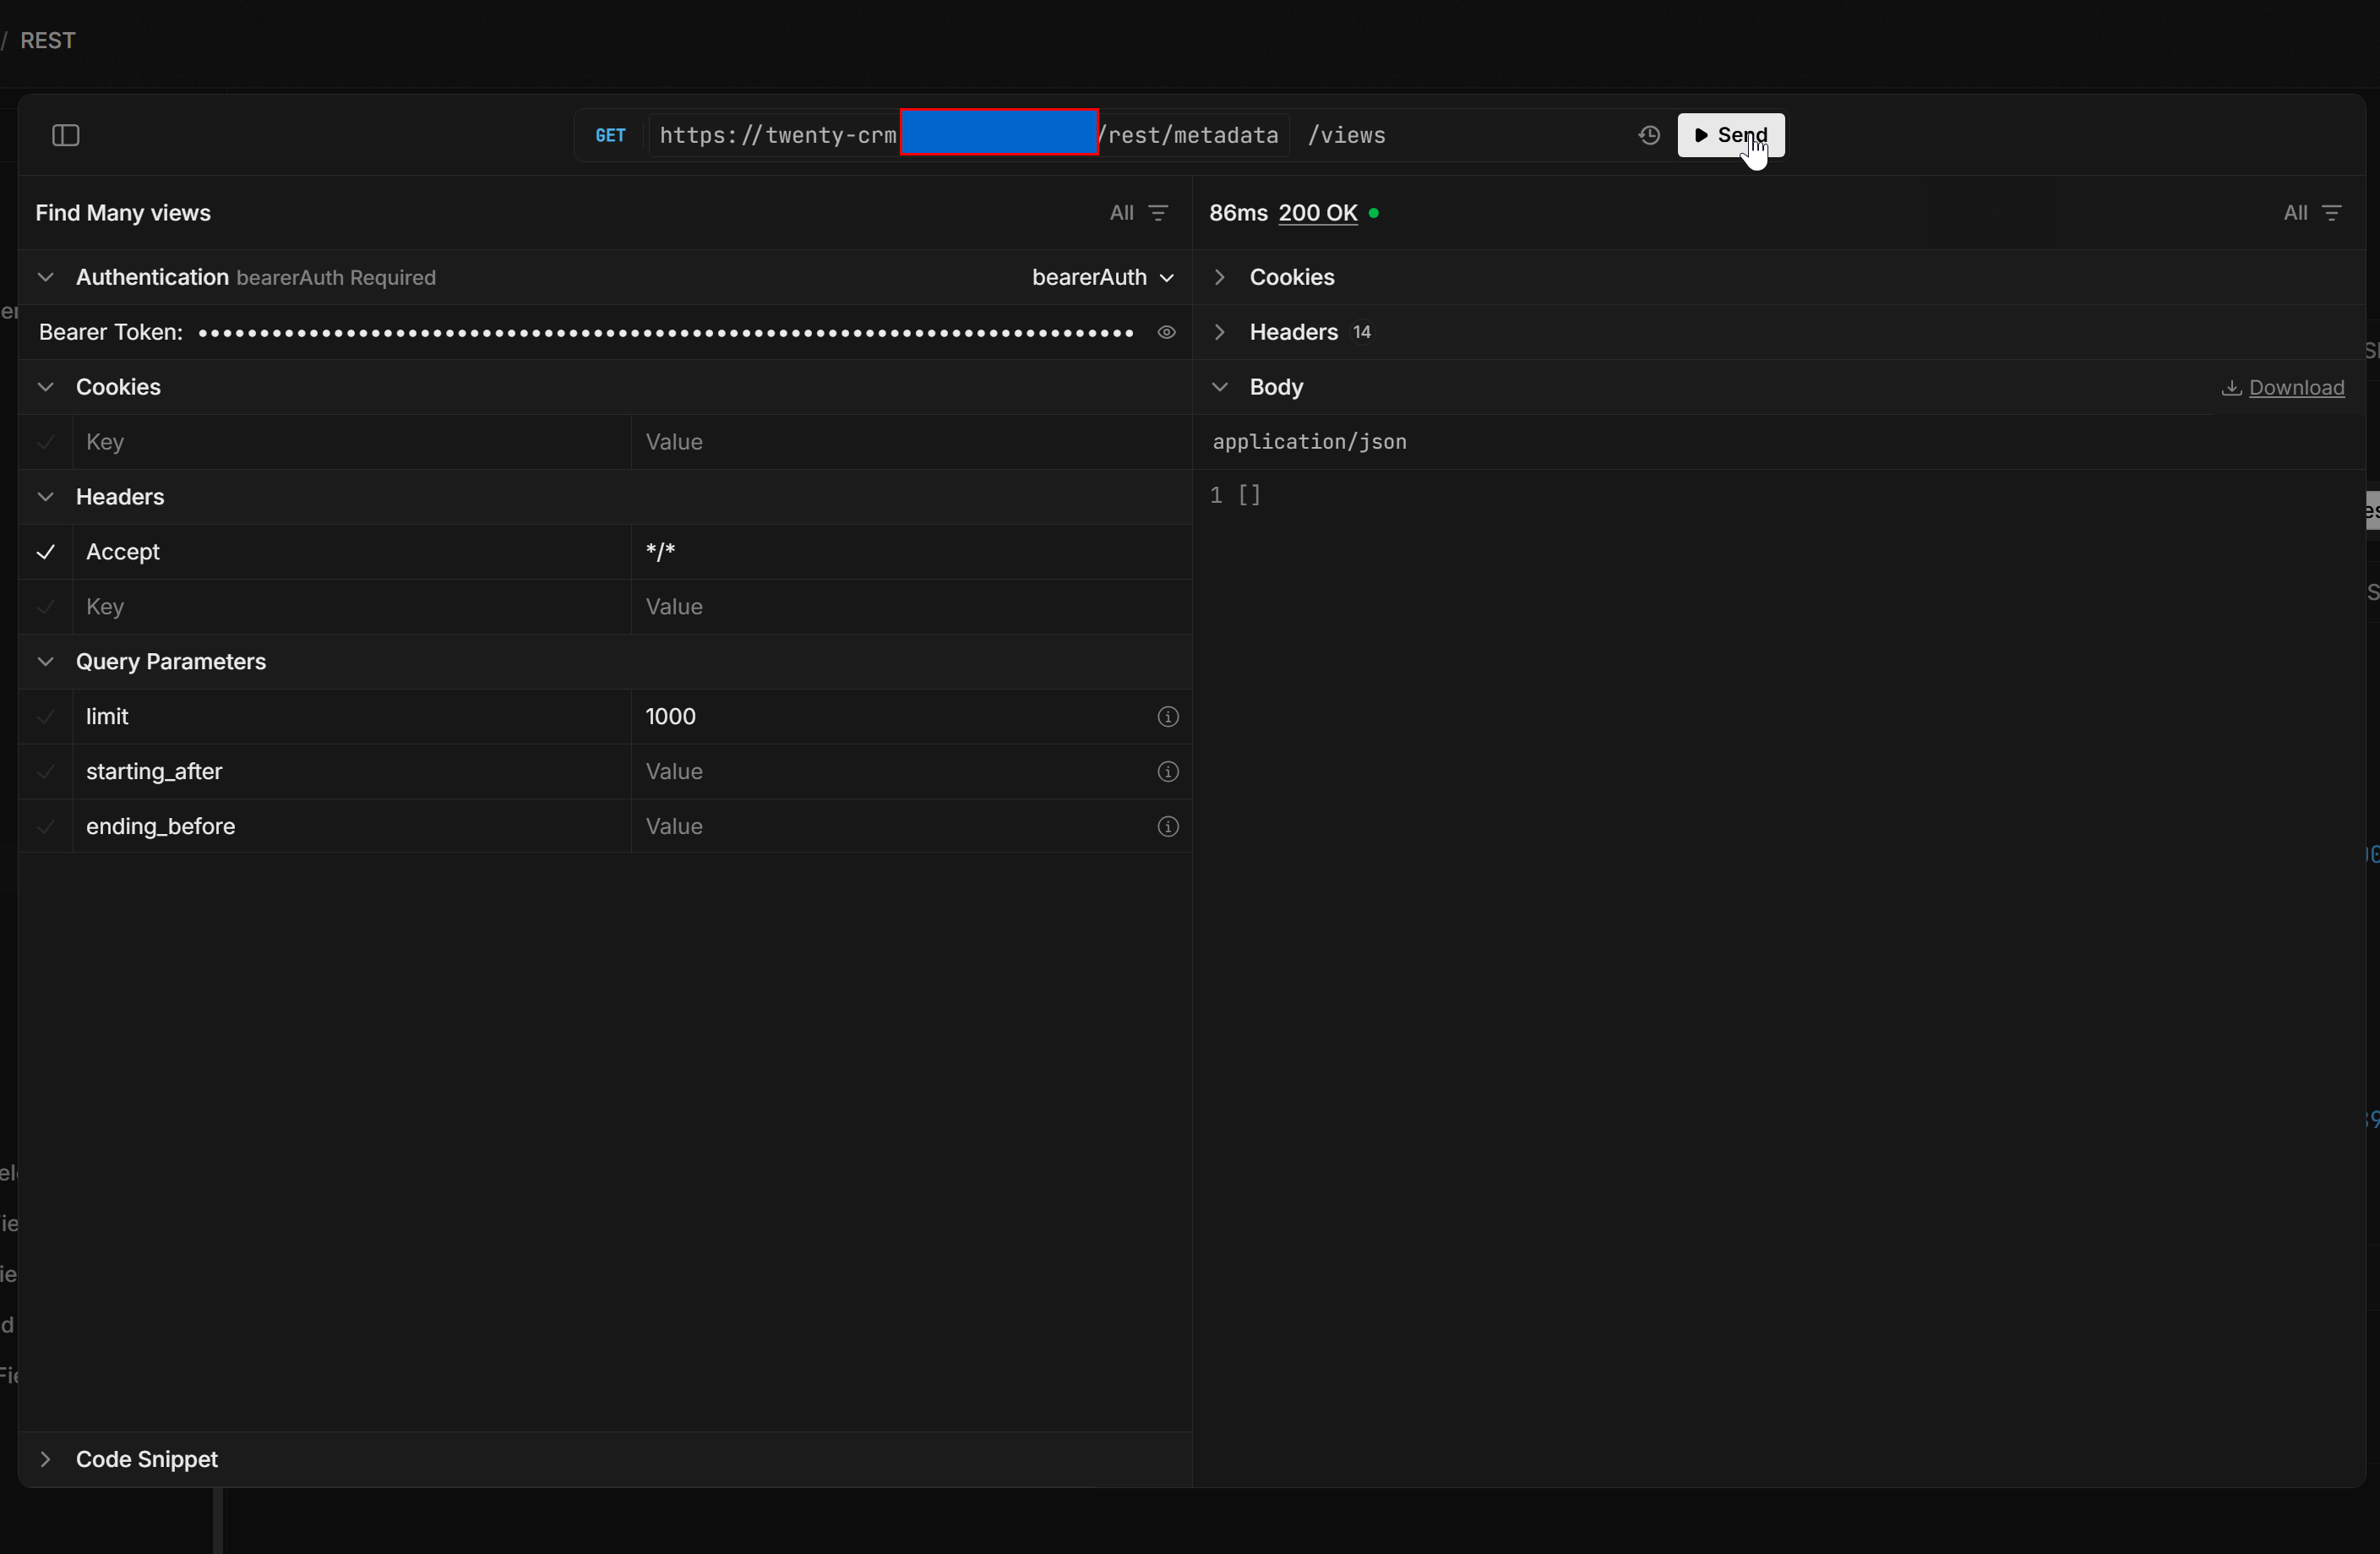Enable the starting_after parameter checkbox

click(46, 772)
